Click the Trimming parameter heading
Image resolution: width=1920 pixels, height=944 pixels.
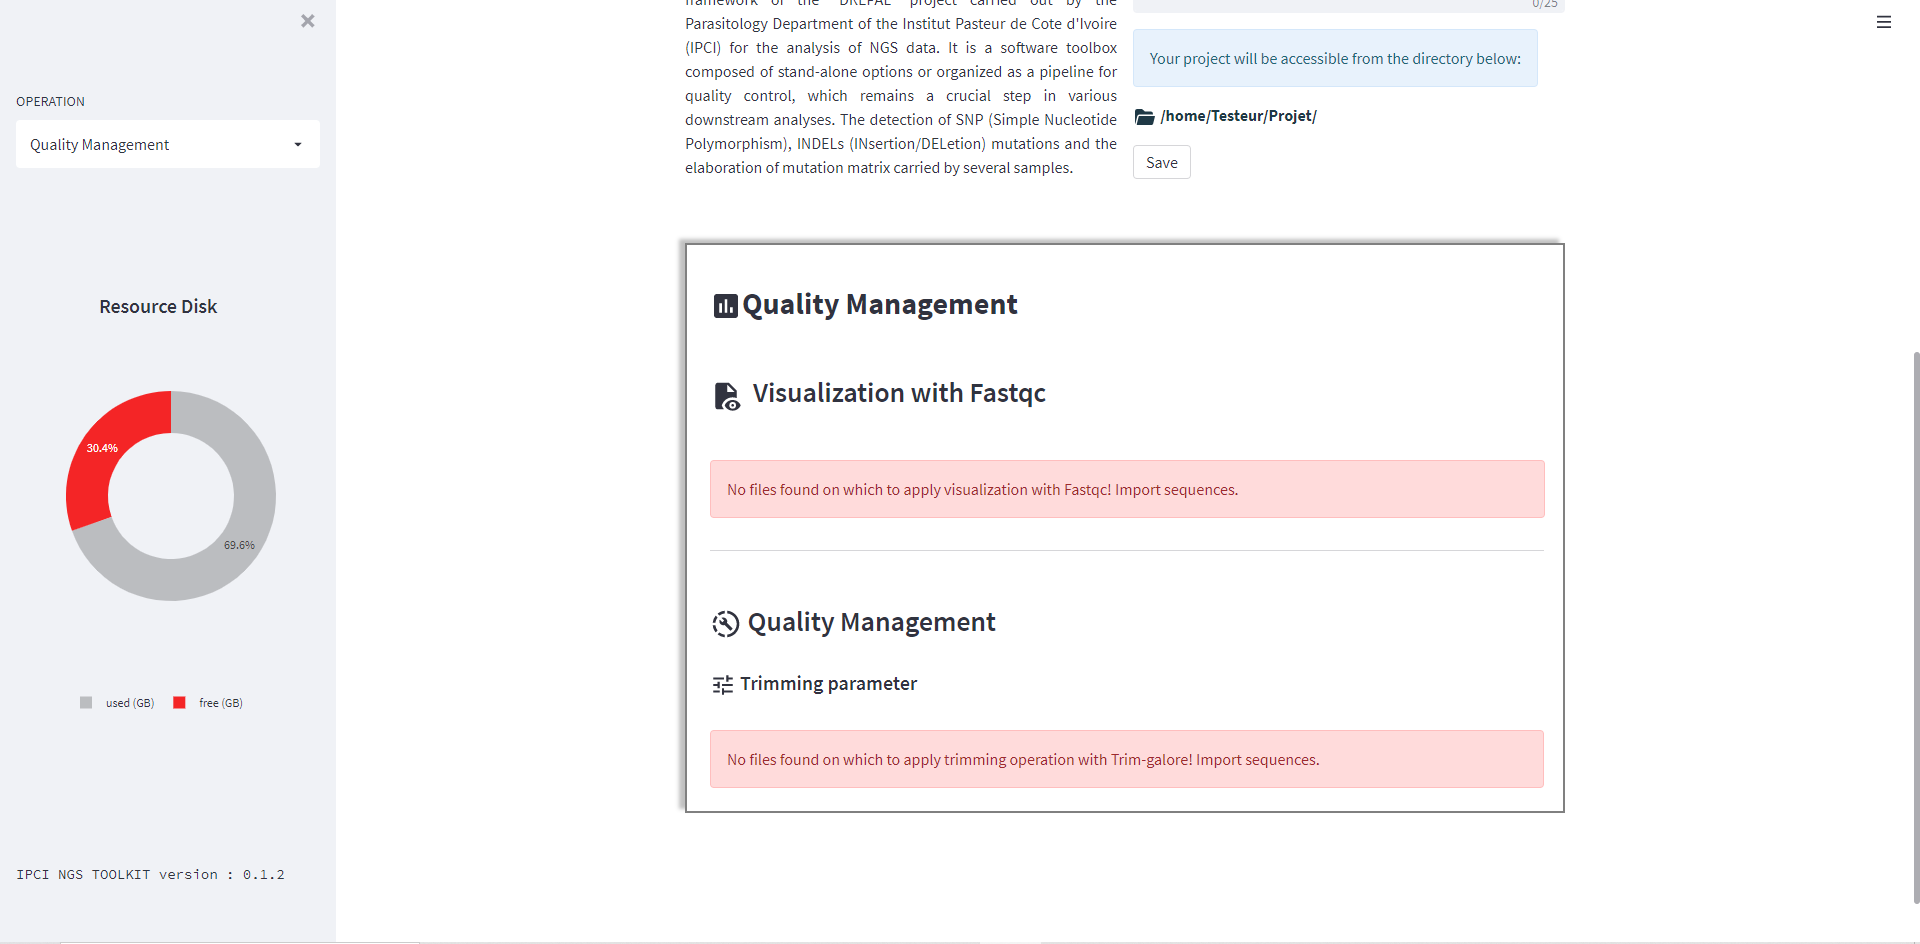[828, 684]
